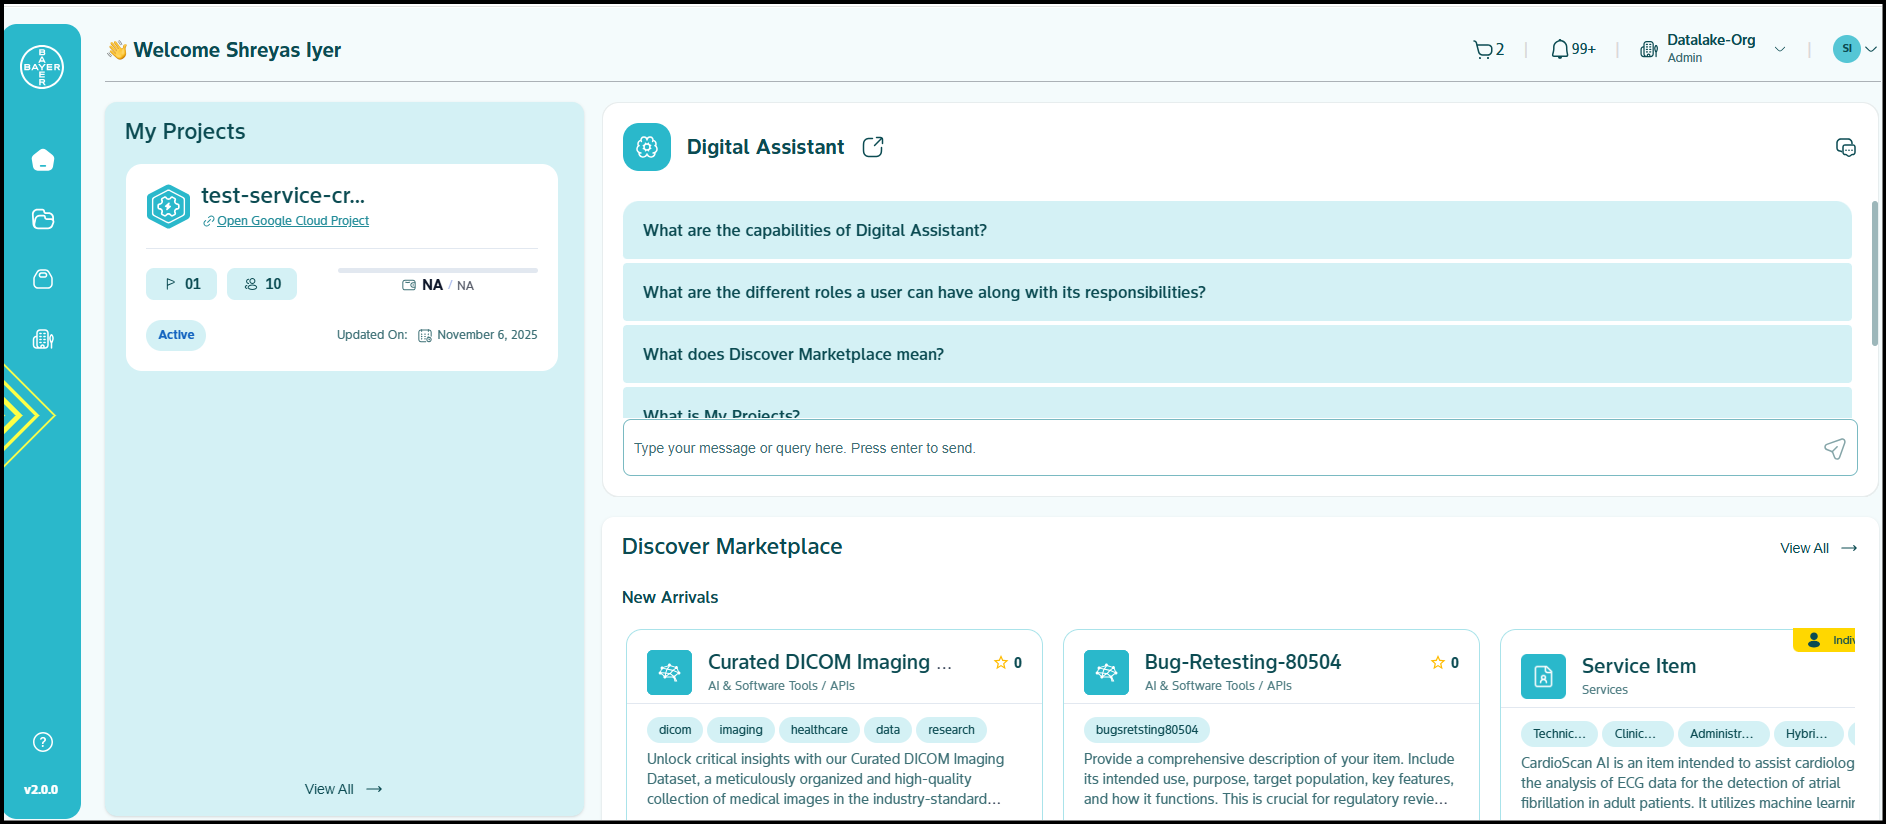Image resolution: width=1886 pixels, height=824 pixels.
Task: Click the Digital Assistant suggestions scrollbar
Action: [x=1874, y=275]
